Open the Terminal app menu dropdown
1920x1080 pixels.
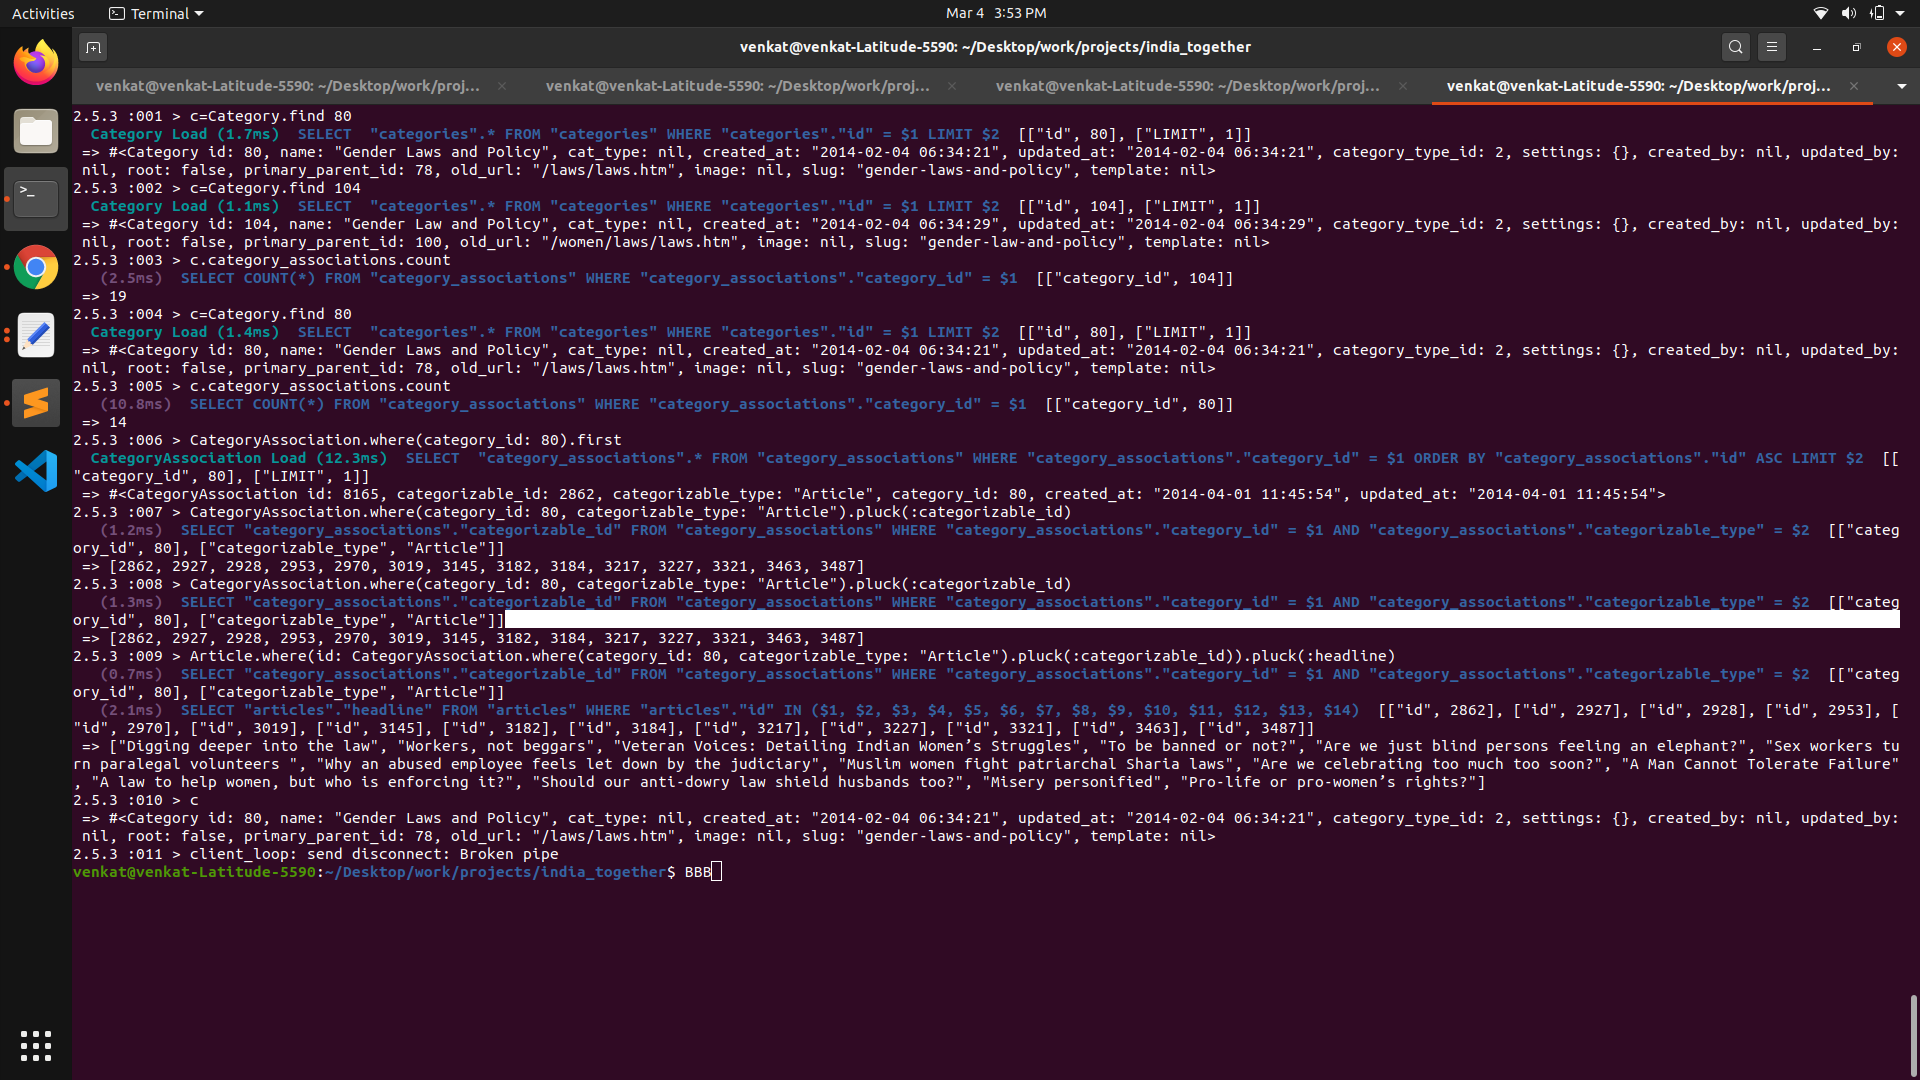coord(156,13)
